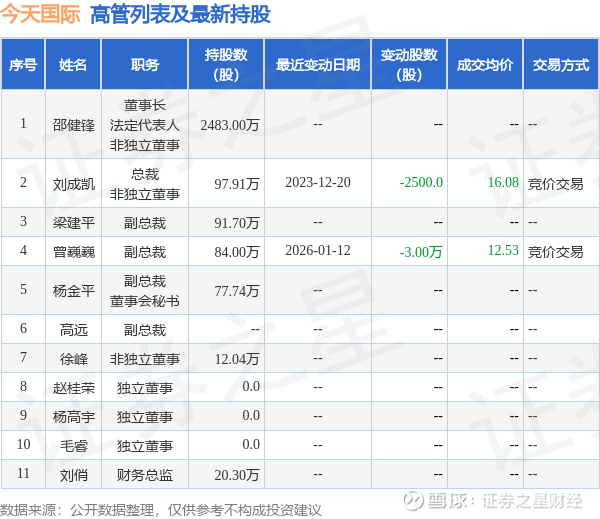Click the 姓名 column header
600x519 pixels.
click(x=73, y=65)
